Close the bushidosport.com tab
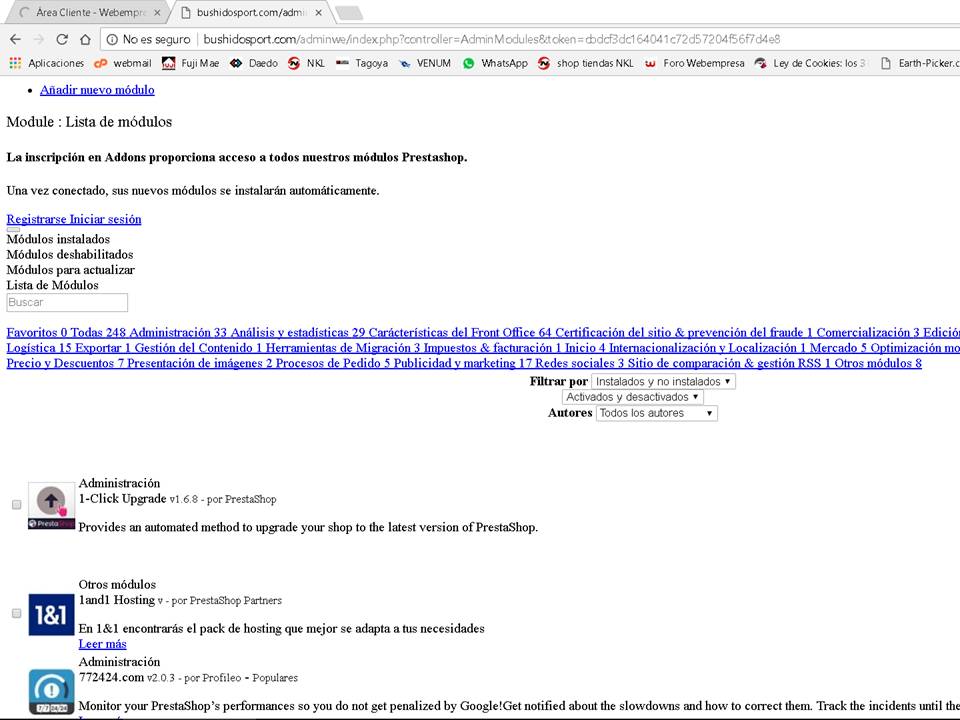This screenshot has width=960, height=720. [x=318, y=12]
